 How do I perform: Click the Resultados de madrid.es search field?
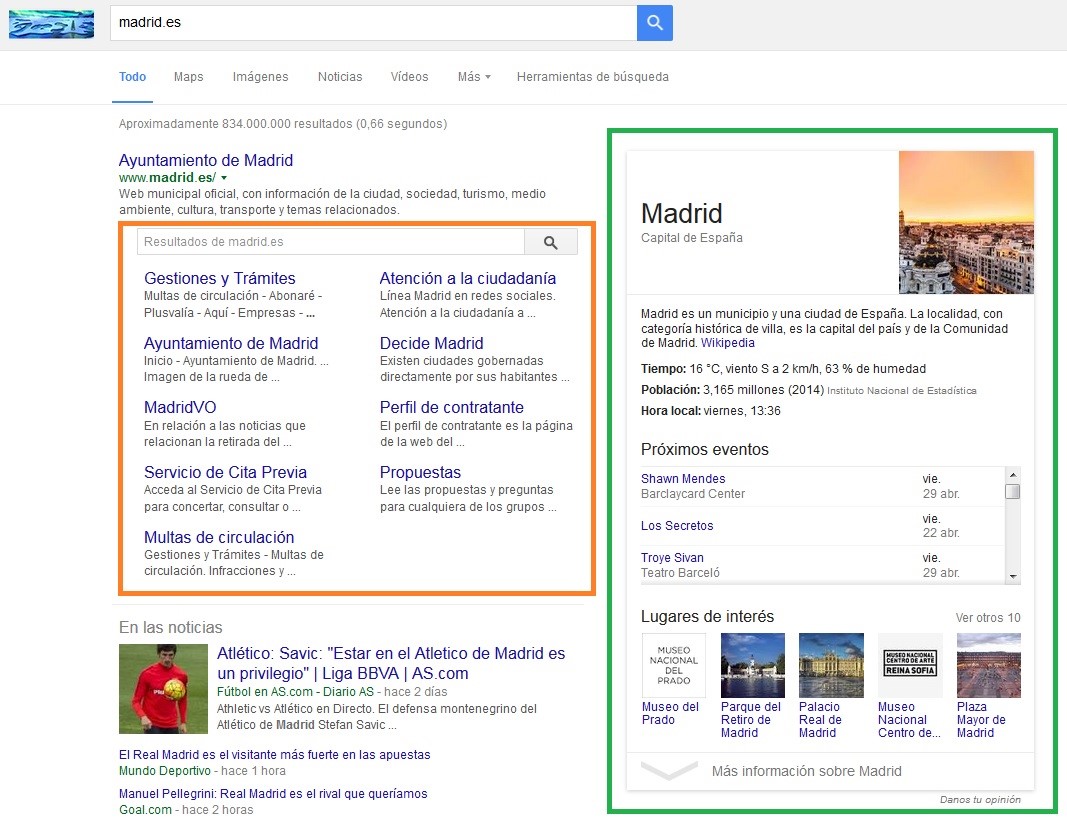click(x=331, y=242)
